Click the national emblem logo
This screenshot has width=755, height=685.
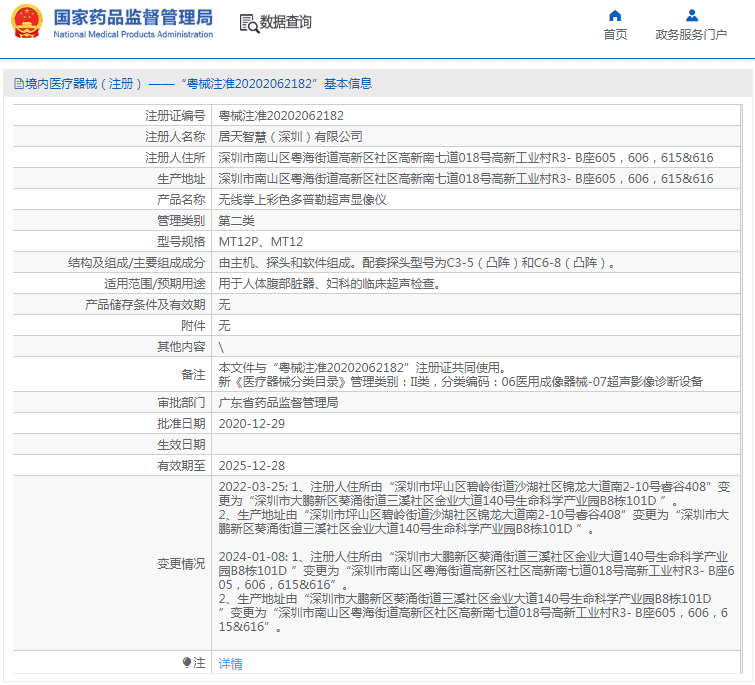27,22
